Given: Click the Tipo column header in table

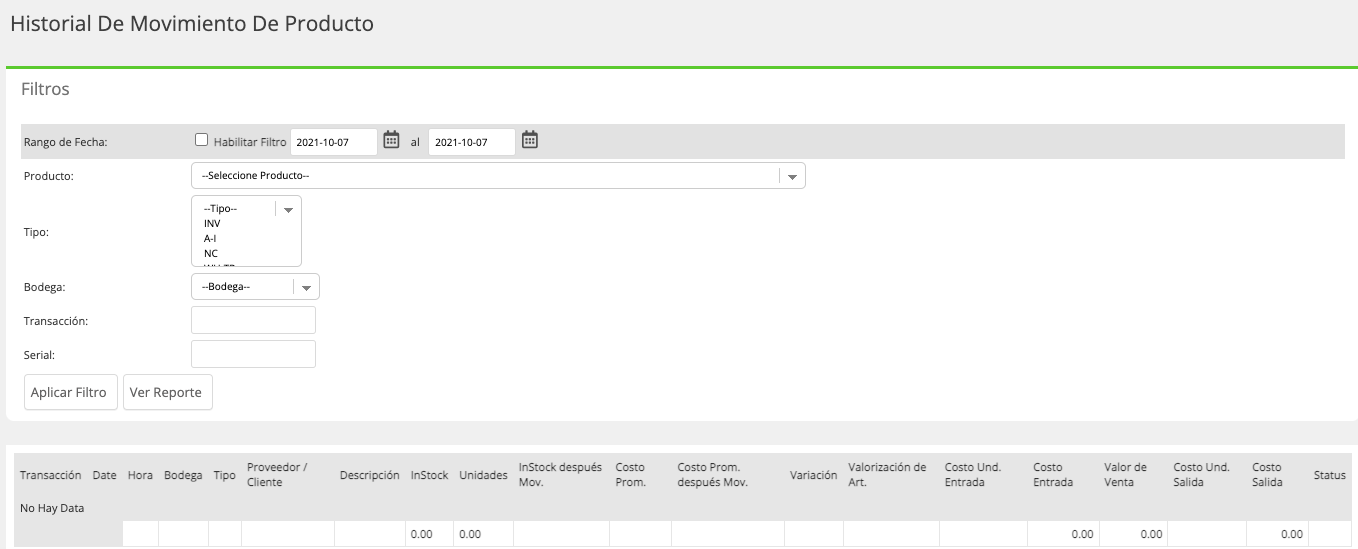Looking at the screenshot, I should click(224, 475).
